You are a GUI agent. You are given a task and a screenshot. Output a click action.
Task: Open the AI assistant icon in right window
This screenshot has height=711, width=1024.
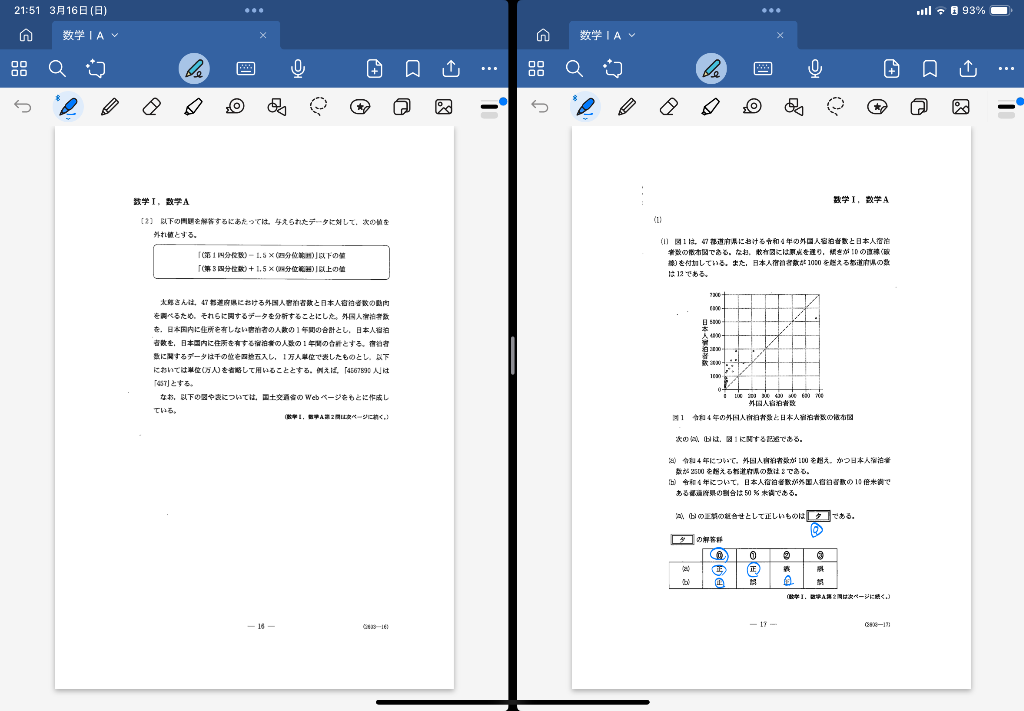[614, 69]
